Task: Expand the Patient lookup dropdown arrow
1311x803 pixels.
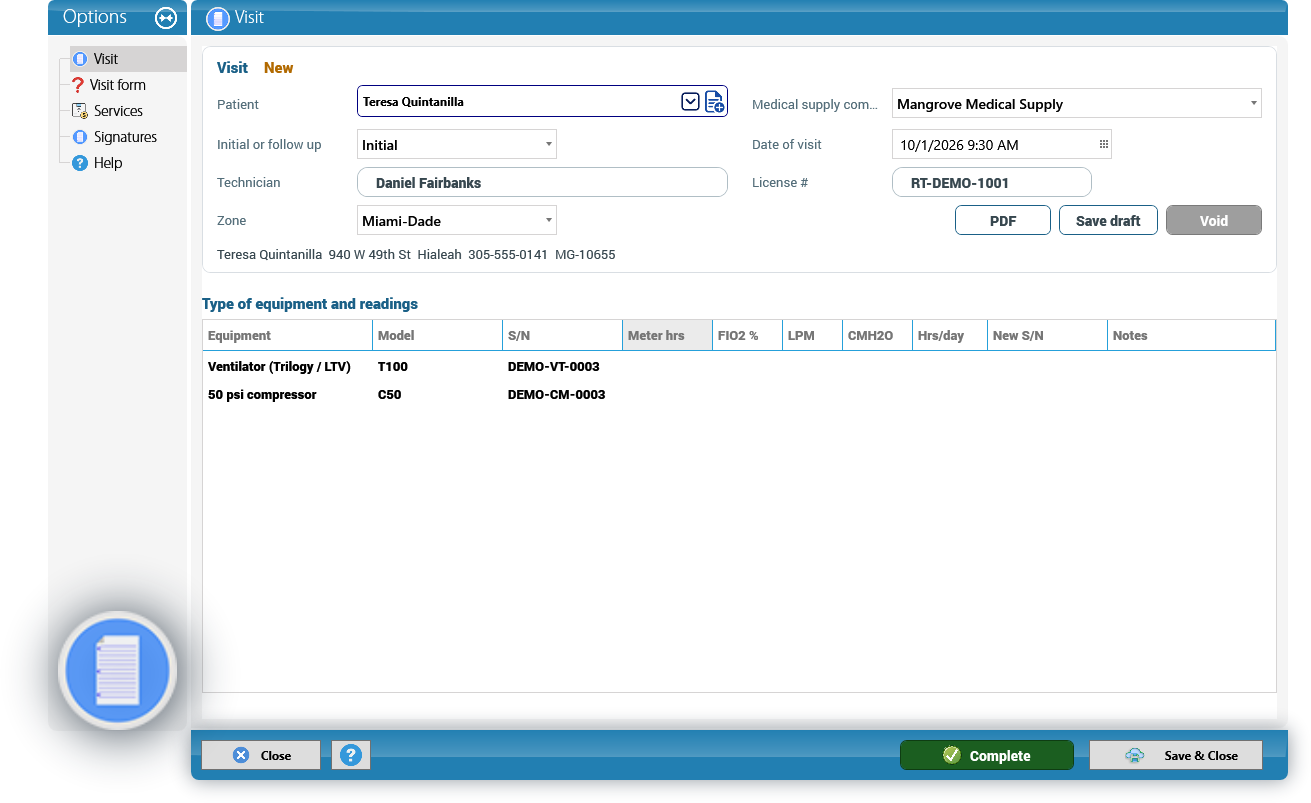Action: click(x=690, y=101)
